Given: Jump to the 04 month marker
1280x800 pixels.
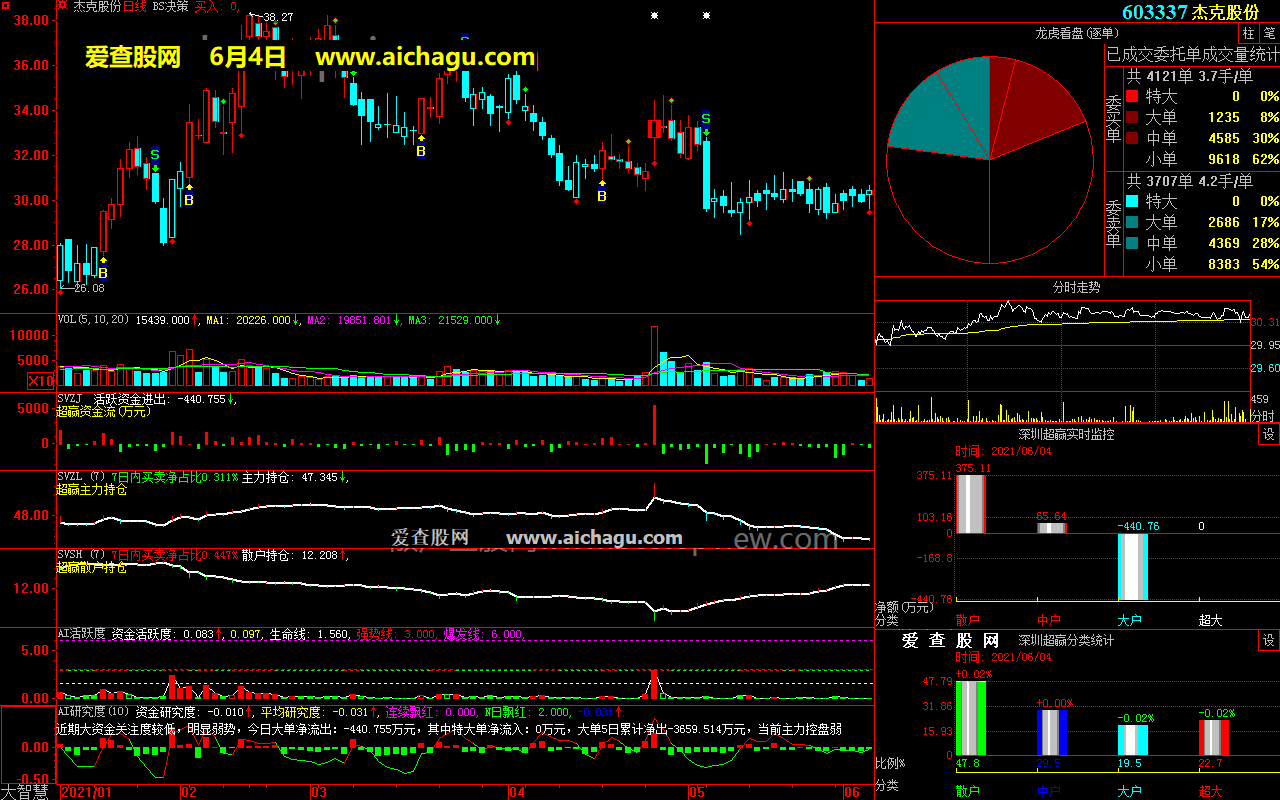Looking at the screenshot, I should tap(516, 792).
